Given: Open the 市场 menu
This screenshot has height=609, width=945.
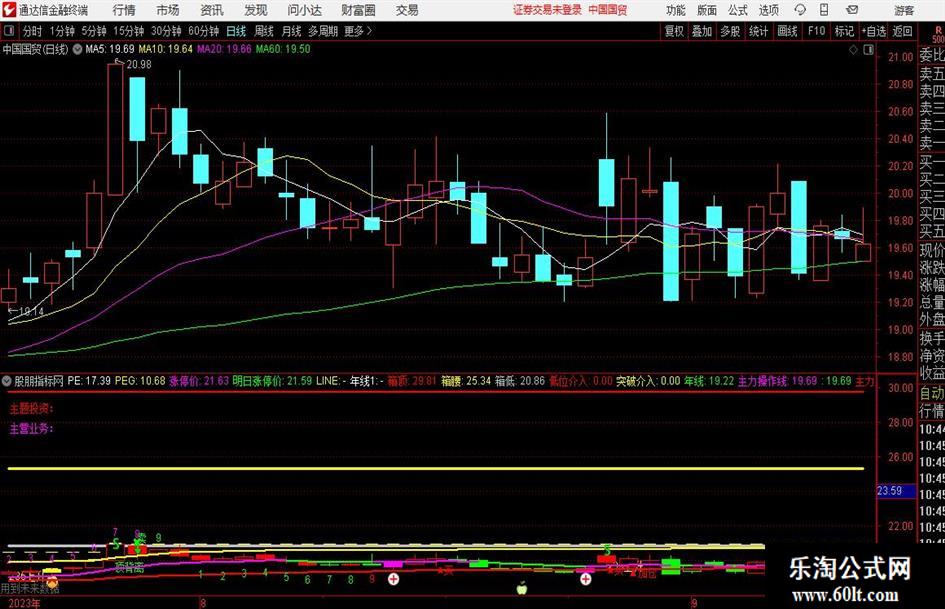Looking at the screenshot, I should pos(168,10).
